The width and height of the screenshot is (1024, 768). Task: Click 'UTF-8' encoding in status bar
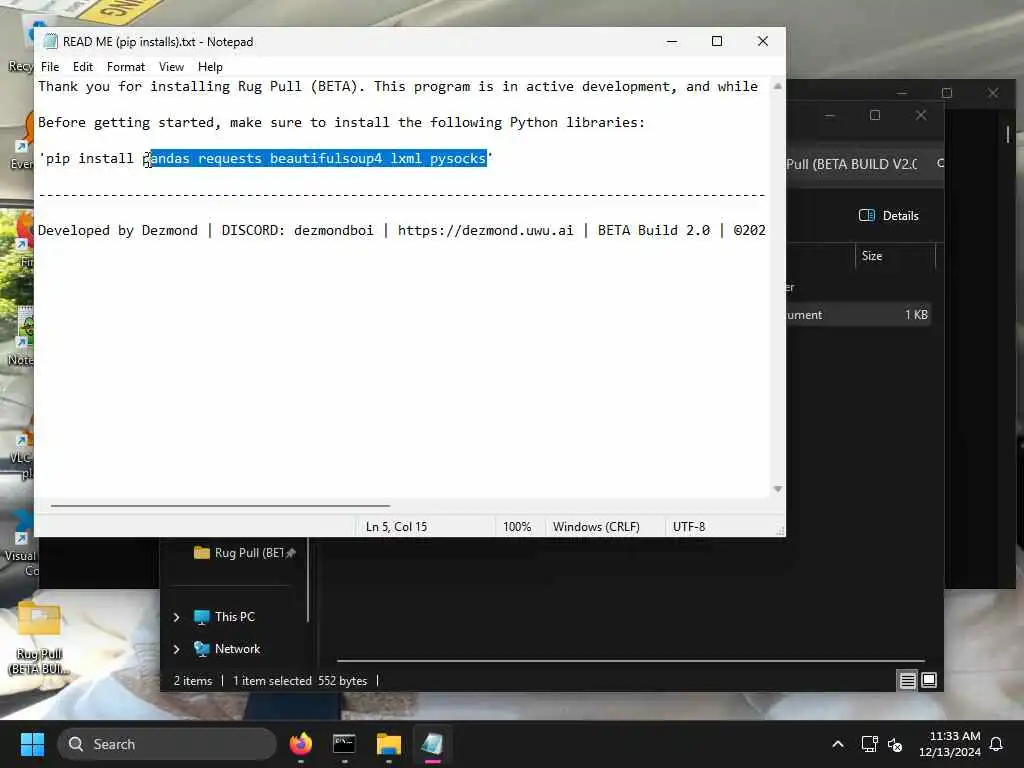coord(688,526)
